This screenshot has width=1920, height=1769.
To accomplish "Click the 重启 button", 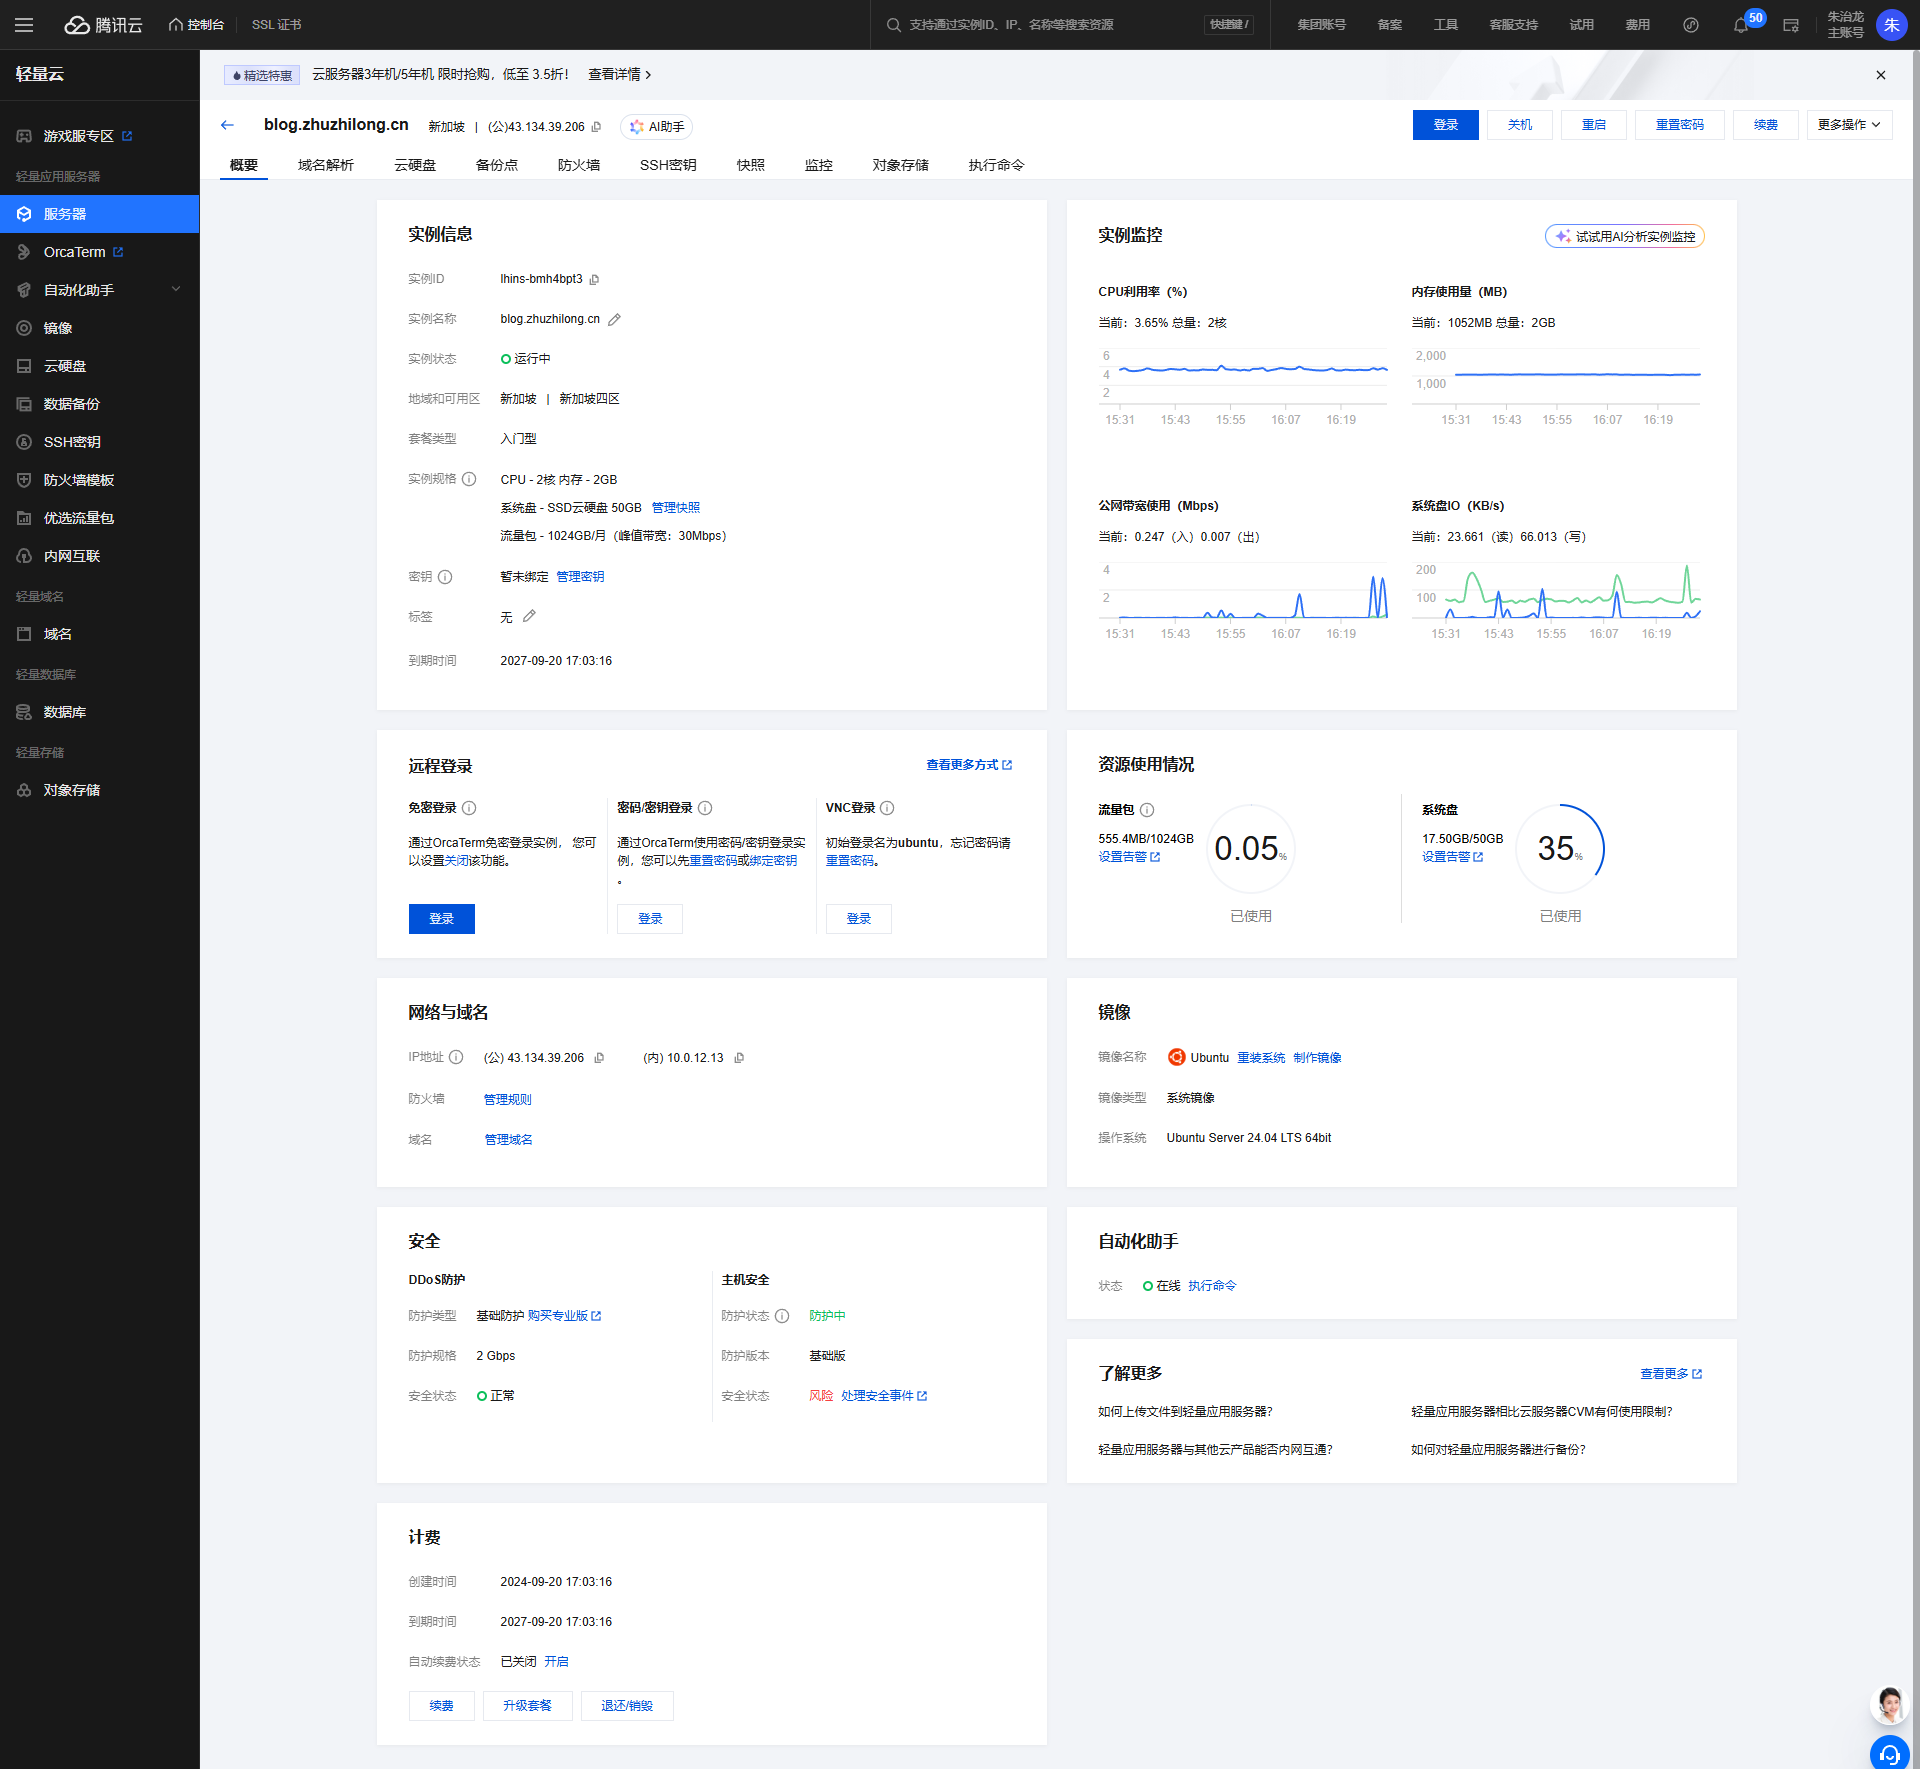I will (1594, 125).
